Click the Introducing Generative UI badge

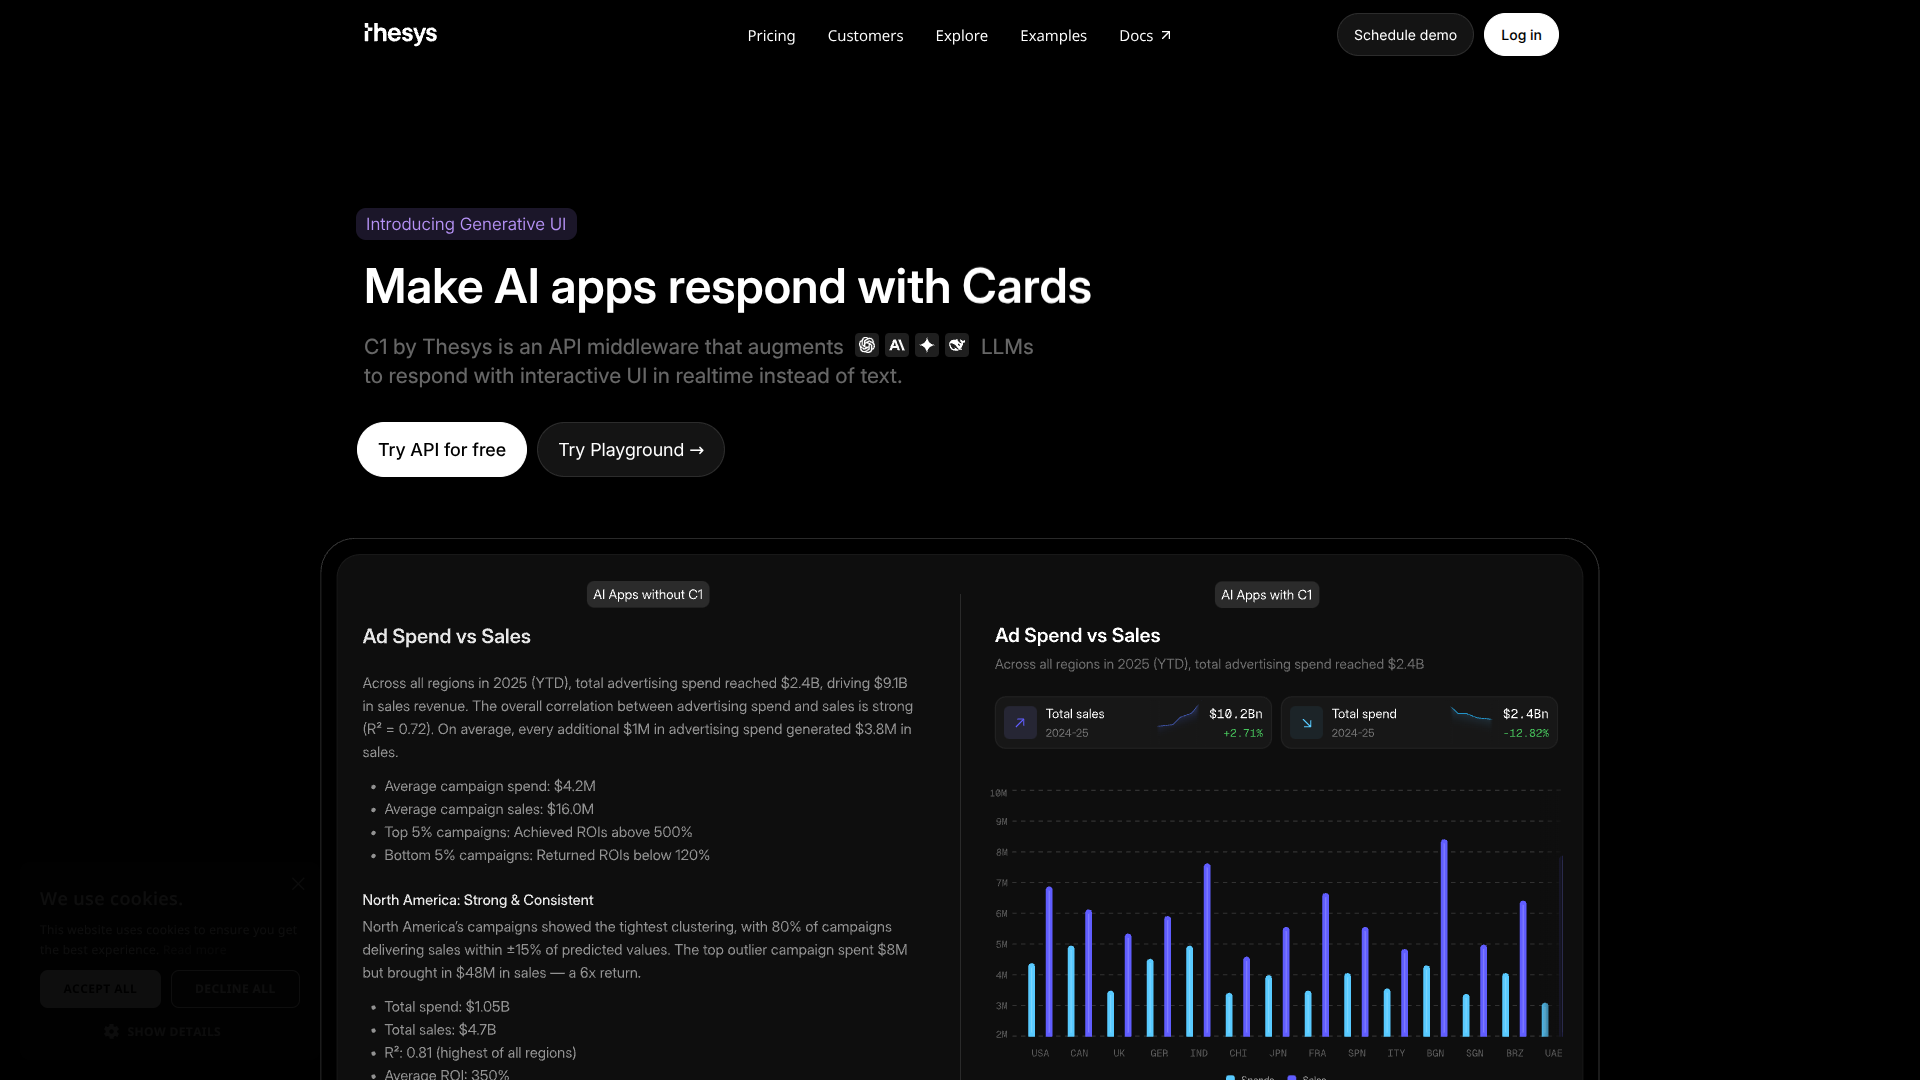pos(466,224)
